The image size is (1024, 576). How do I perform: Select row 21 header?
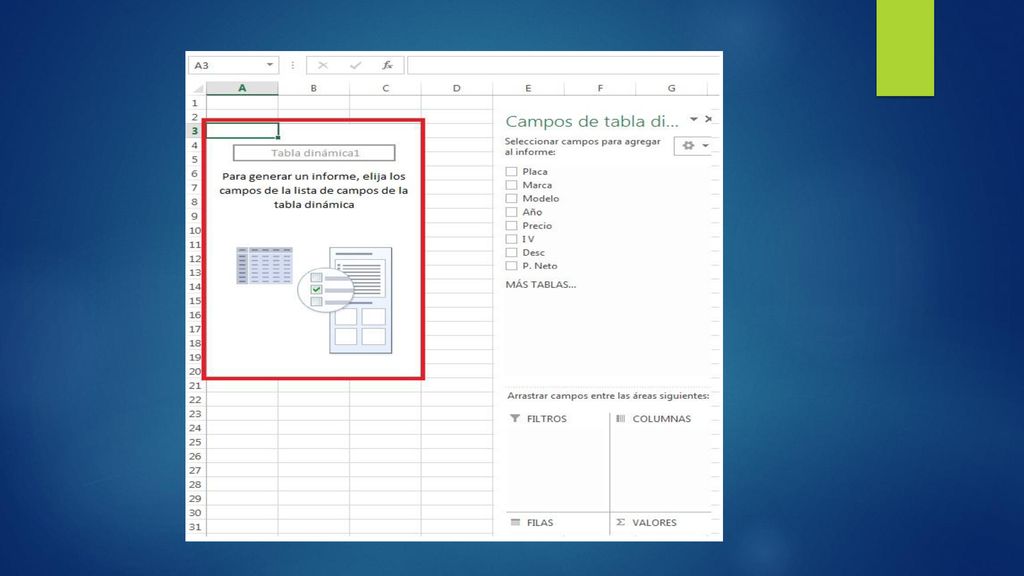(195, 386)
